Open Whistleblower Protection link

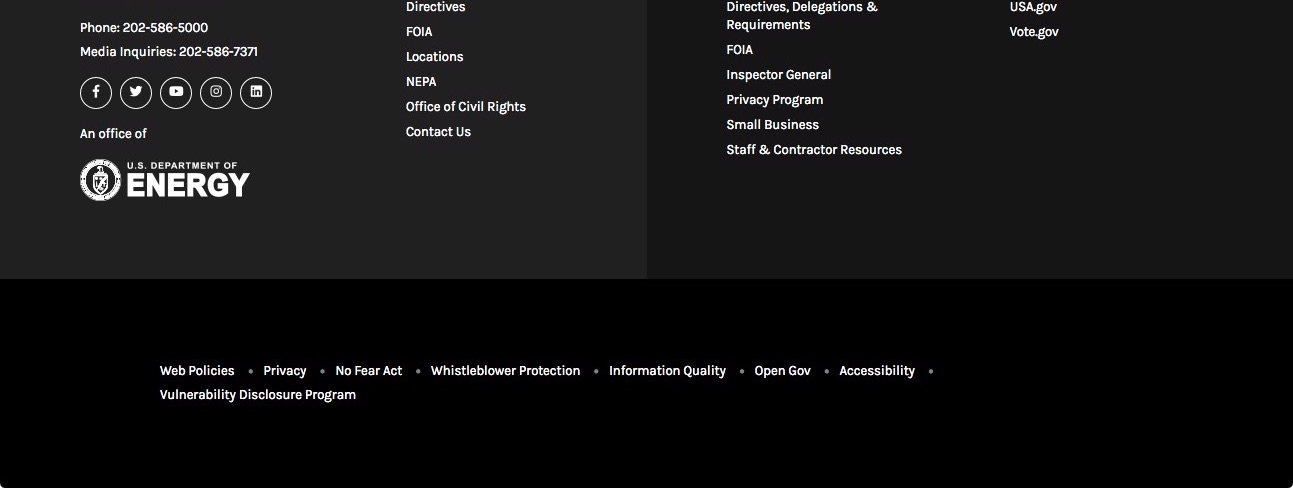505,371
